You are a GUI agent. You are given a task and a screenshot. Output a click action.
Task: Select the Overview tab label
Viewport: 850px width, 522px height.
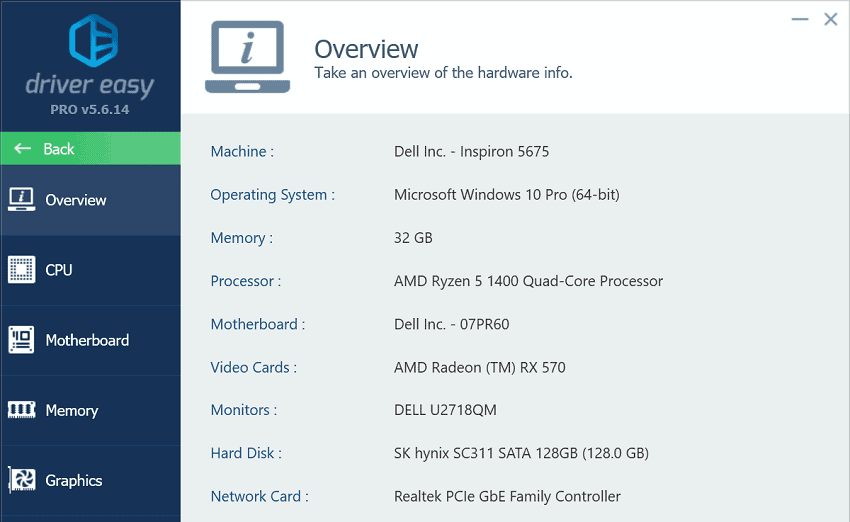(x=76, y=200)
